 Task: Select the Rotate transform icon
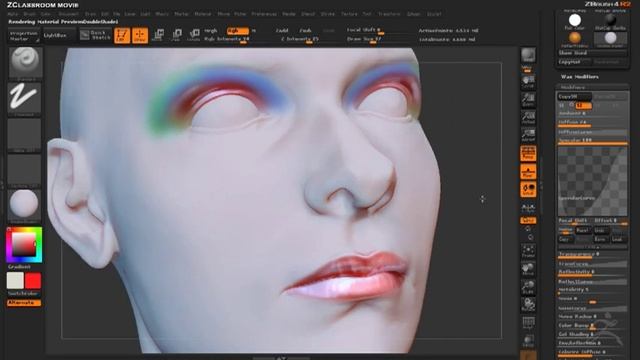tap(194, 36)
